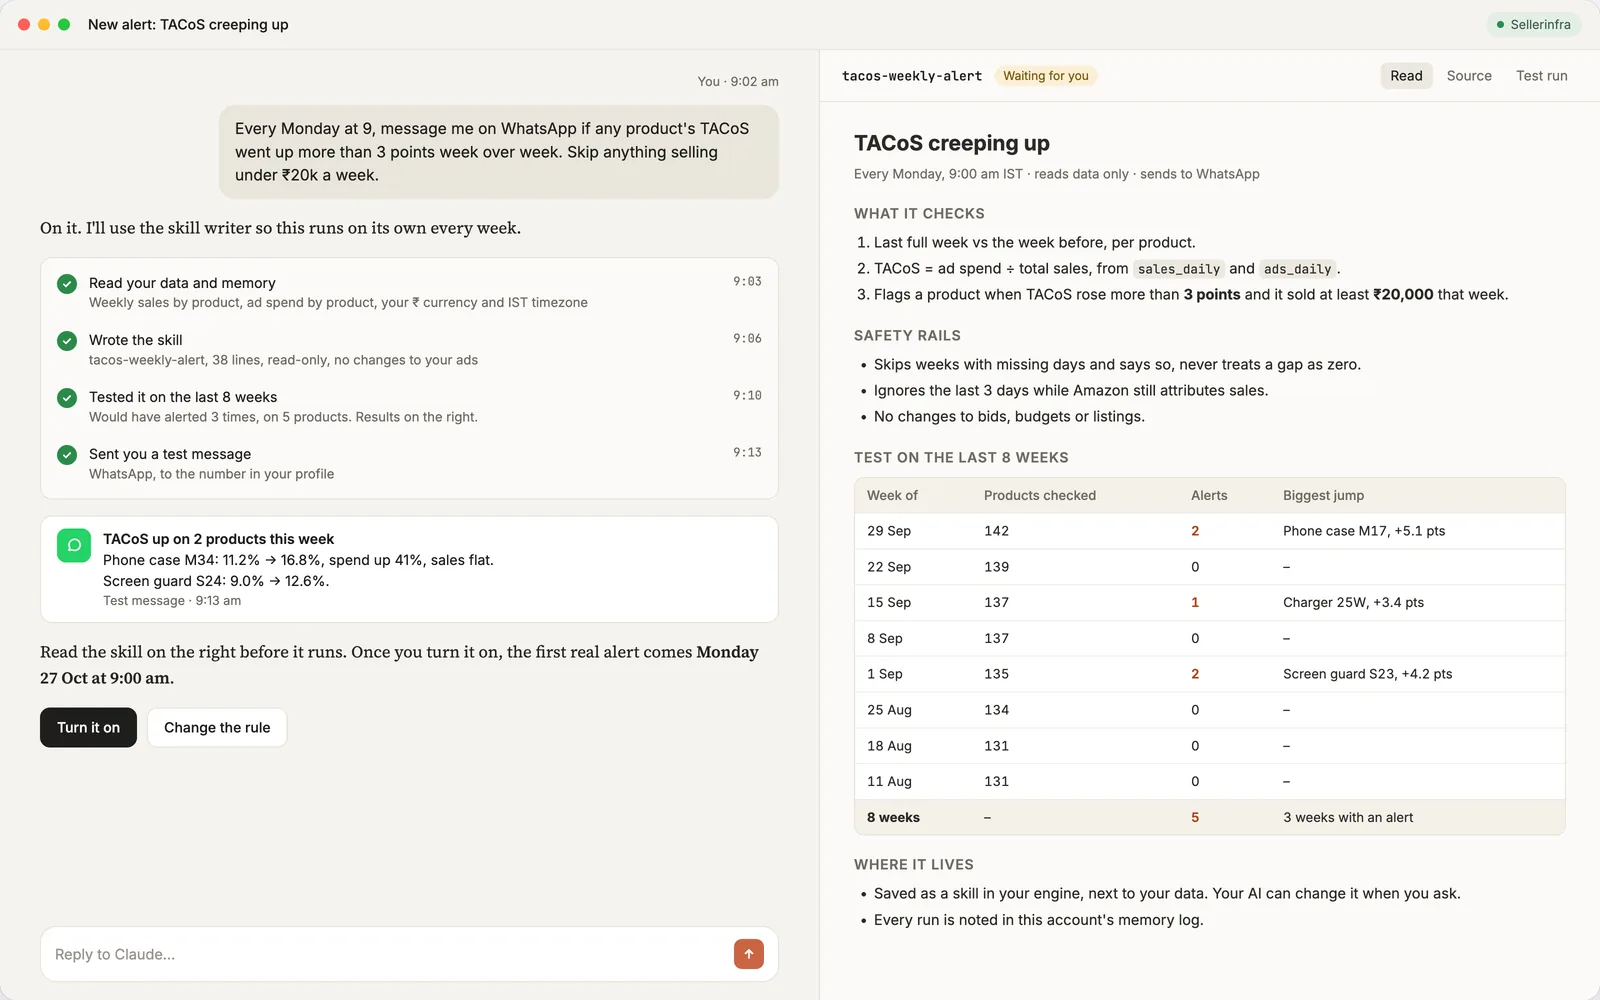1600x1000 pixels.
Task: Click the Waiting for you status pill
Action: (1046, 76)
